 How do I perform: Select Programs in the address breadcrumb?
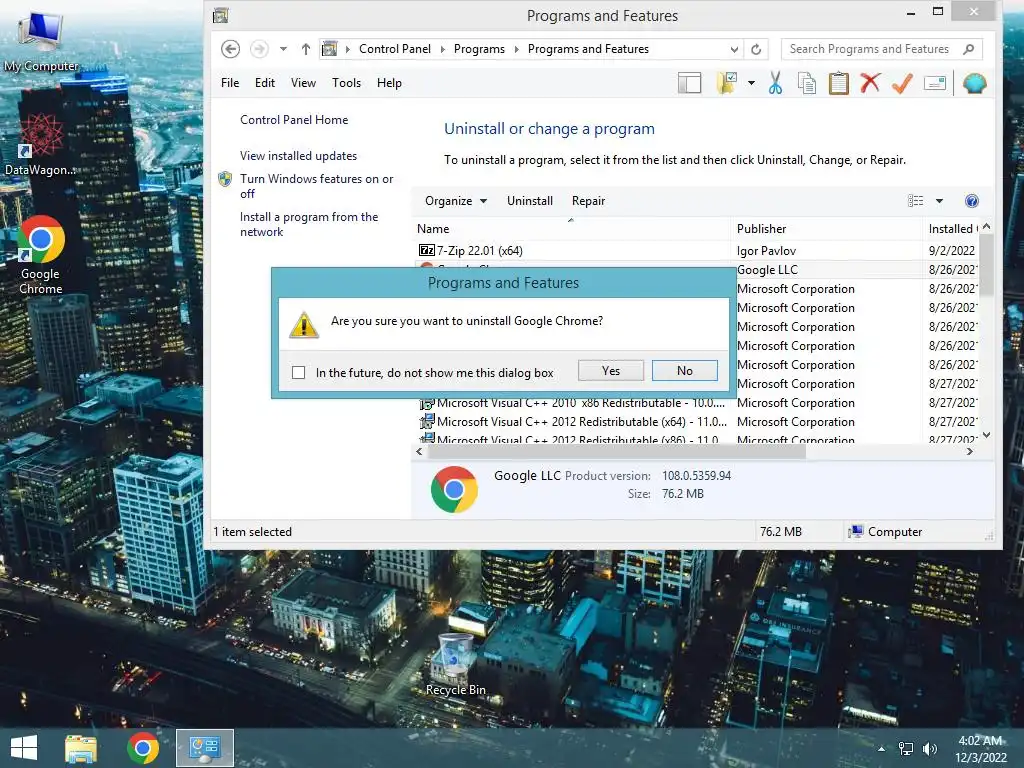tap(479, 49)
